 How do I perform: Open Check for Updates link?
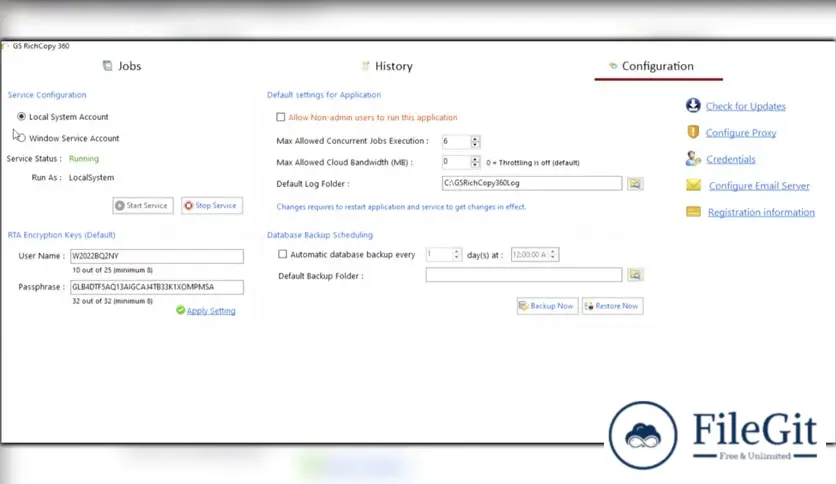coord(745,106)
